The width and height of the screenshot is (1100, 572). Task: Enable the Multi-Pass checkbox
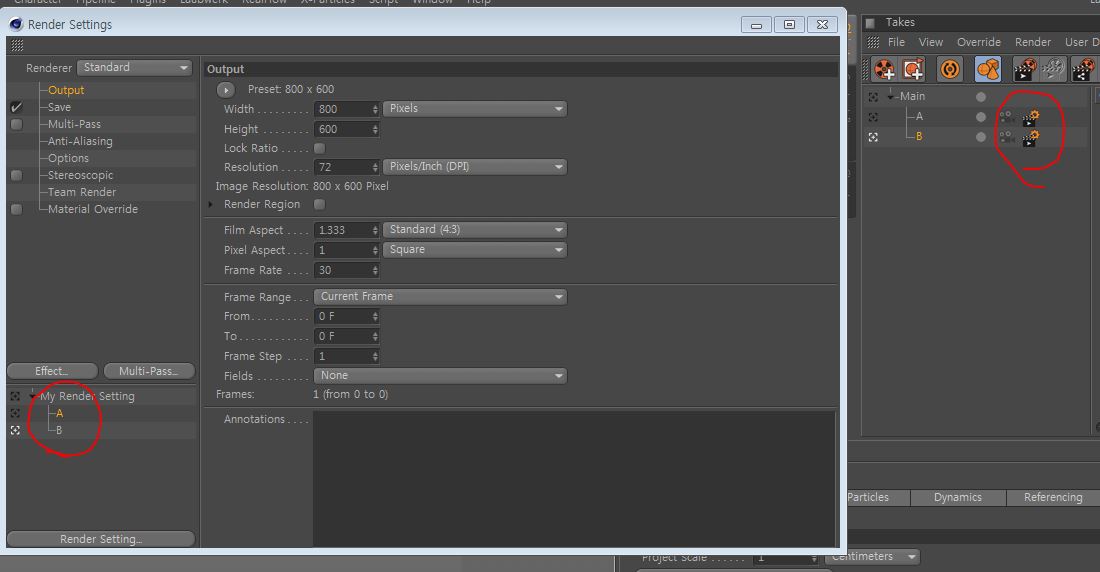pos(16,124)
